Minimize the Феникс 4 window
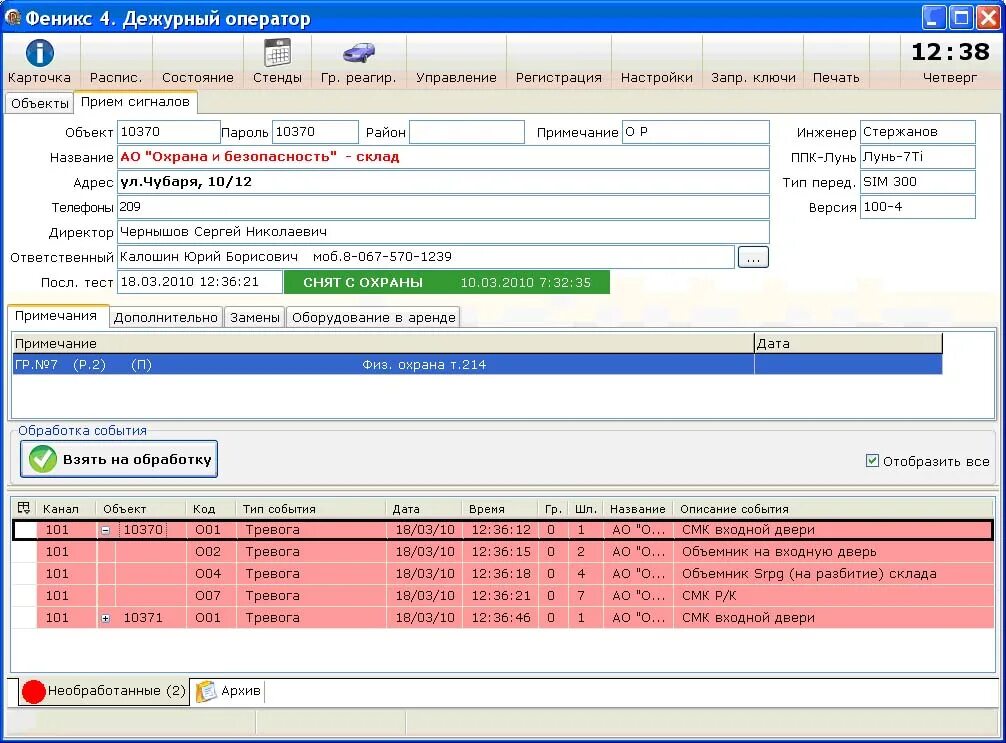Screen dimensions: 1006x743 pos(935,17)
